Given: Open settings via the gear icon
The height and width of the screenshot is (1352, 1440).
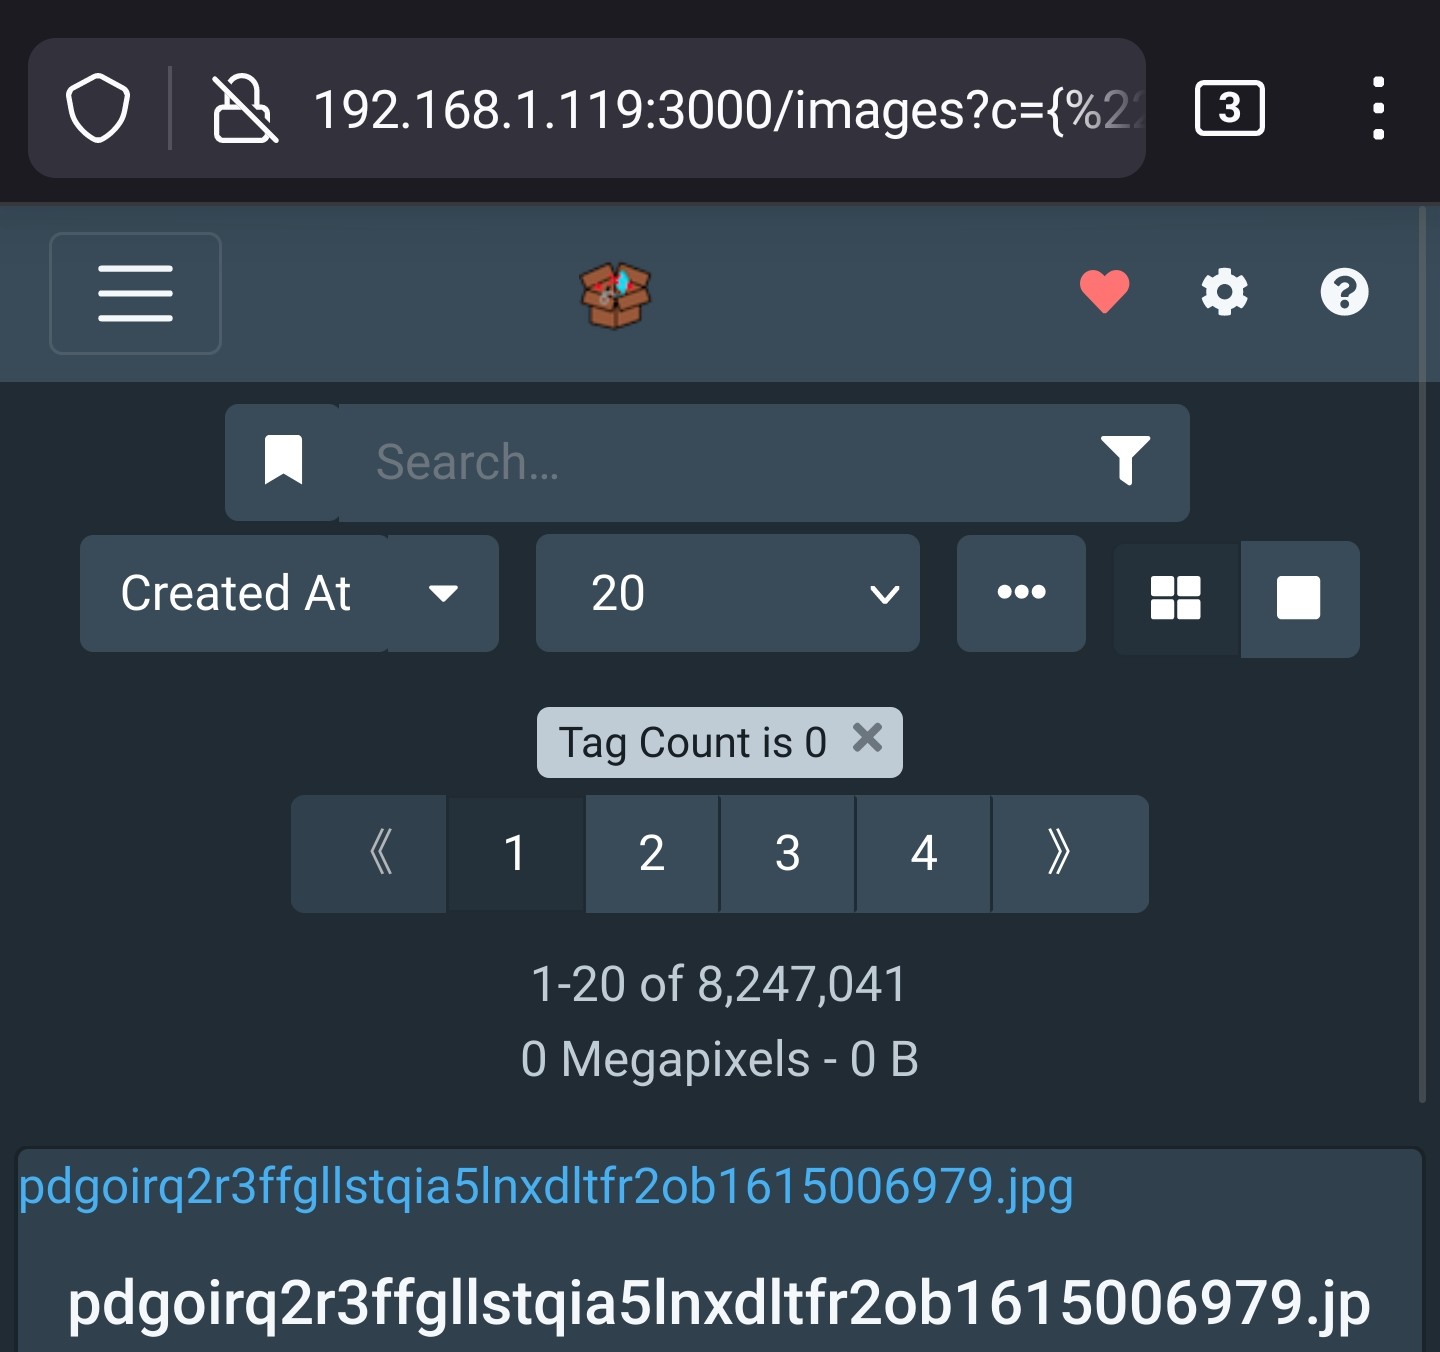Looking at the screenshot, I should coord(1224,292).
